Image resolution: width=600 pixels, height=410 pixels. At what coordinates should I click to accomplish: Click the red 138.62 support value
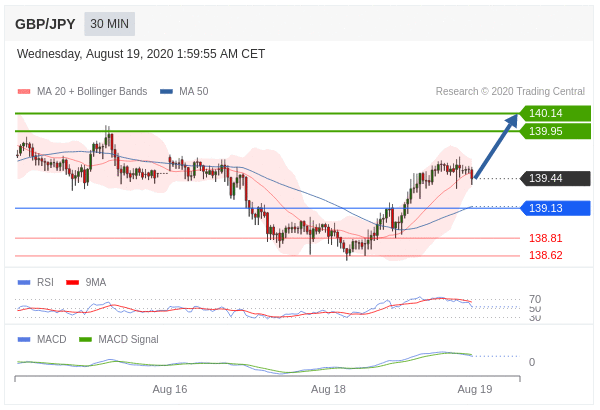pos(546,255)
